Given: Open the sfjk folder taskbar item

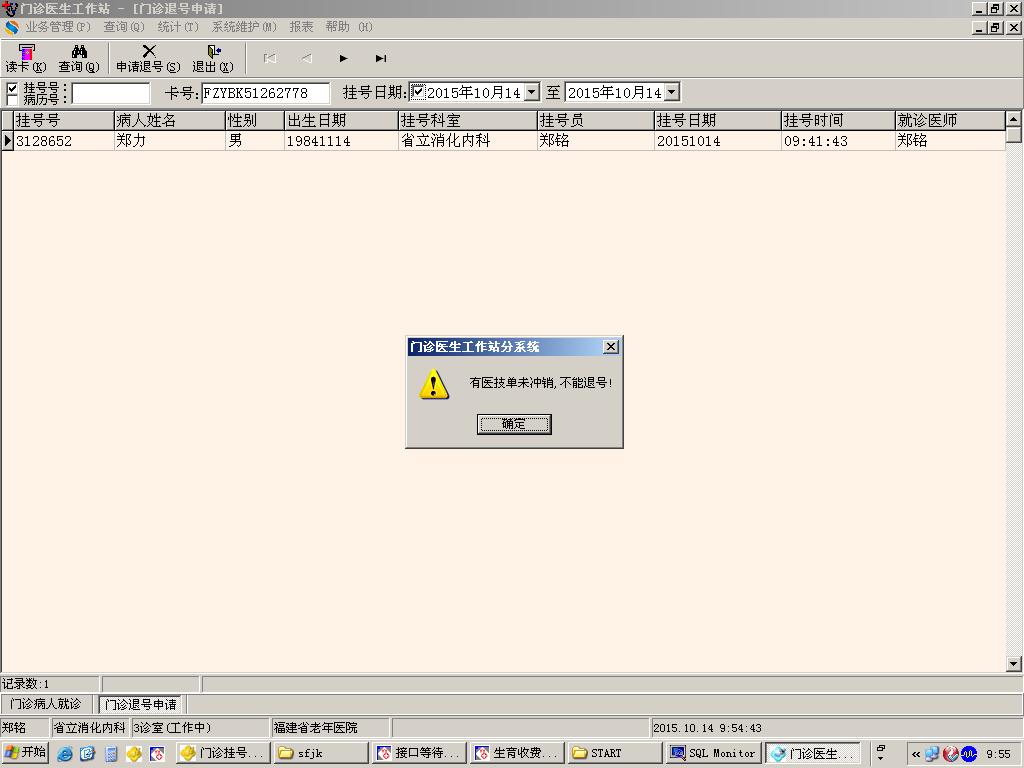Looking at the screenshot, I should (x=321, y=753).
